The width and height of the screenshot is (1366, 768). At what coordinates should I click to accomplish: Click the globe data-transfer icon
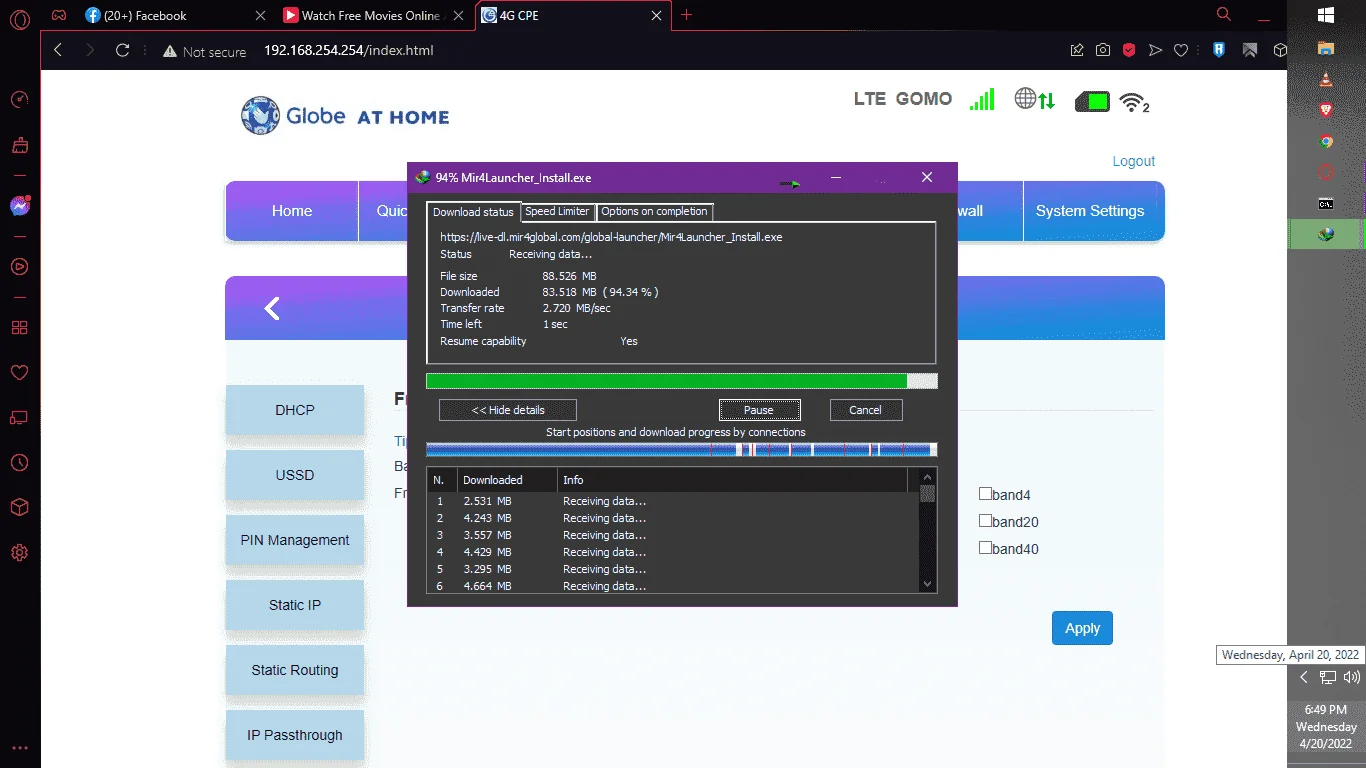[x=1035, y=100]
